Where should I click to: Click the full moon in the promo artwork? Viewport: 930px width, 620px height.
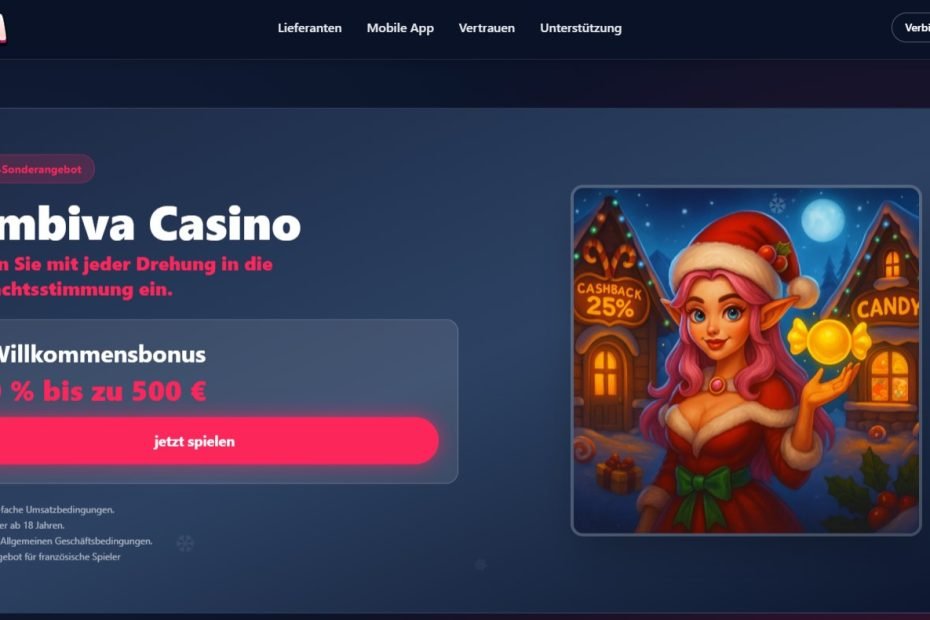point(823,220)
